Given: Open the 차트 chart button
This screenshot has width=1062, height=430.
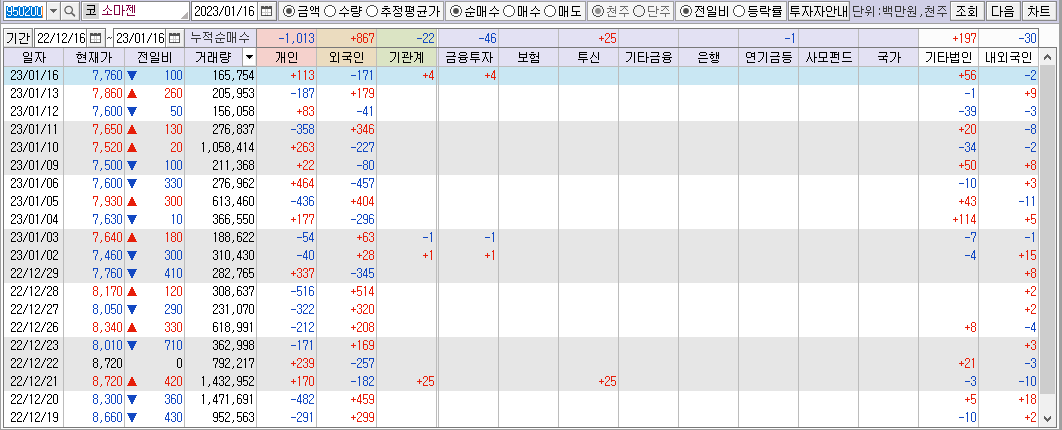Looking at the screenshot, I should (1039, 11).
